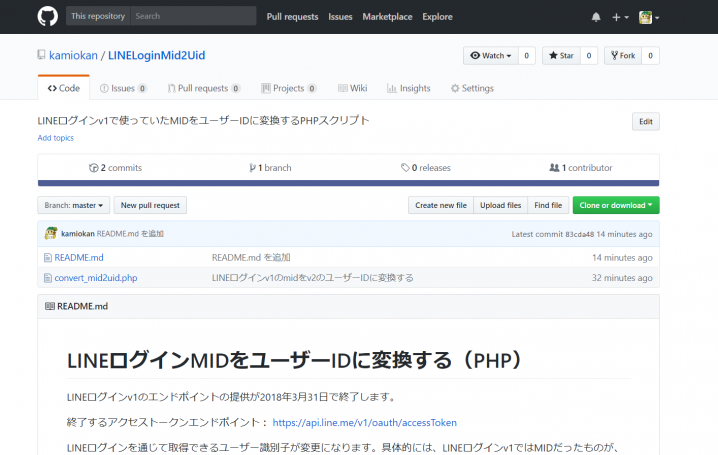Go to Marketplace in header
Screen dimensions: 718x455
click(x=387, y=17)
